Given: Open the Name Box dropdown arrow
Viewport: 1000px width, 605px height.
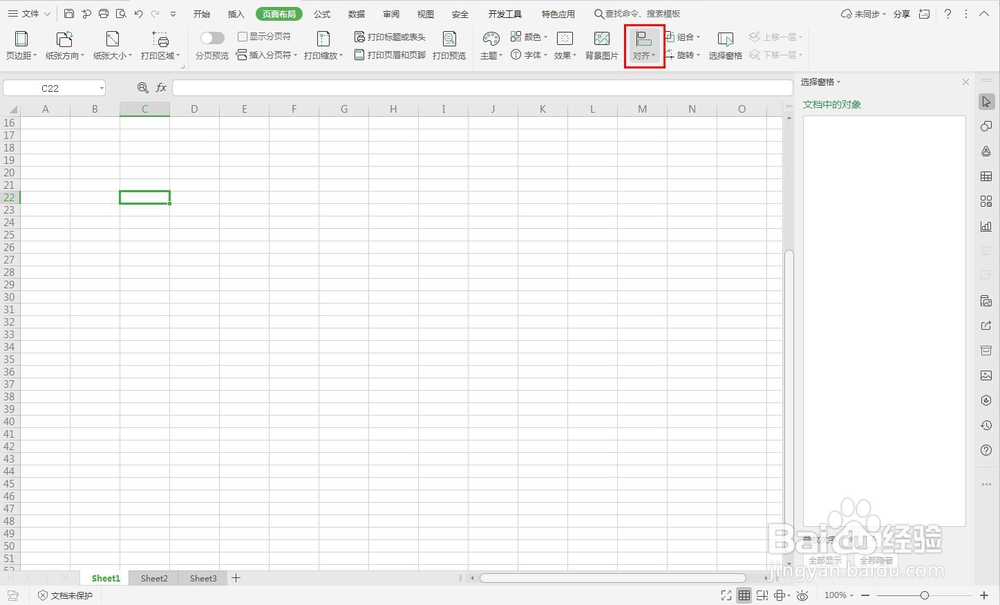Looking at the screenshot, I should click(x=101, y=88).
